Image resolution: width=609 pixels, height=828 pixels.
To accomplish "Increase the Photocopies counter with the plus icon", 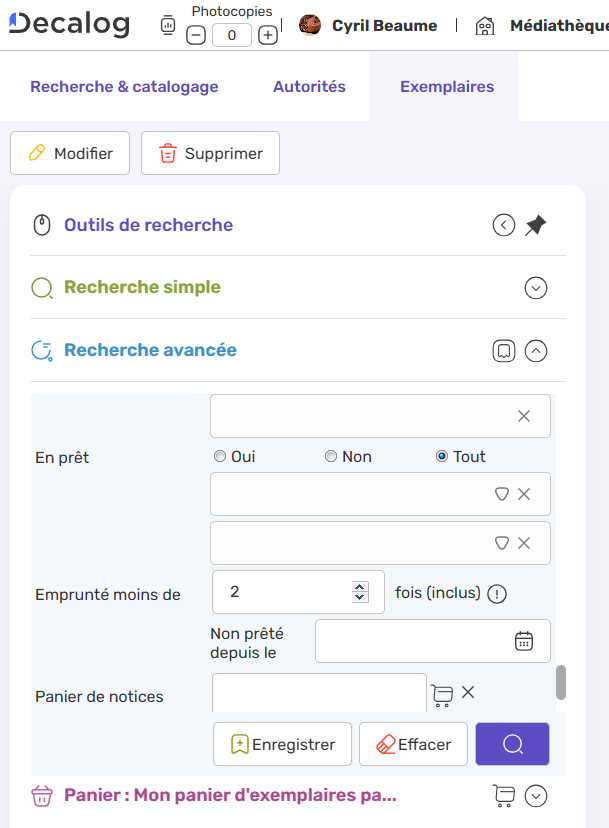I will pyautogui.click(x=267, y=34).
